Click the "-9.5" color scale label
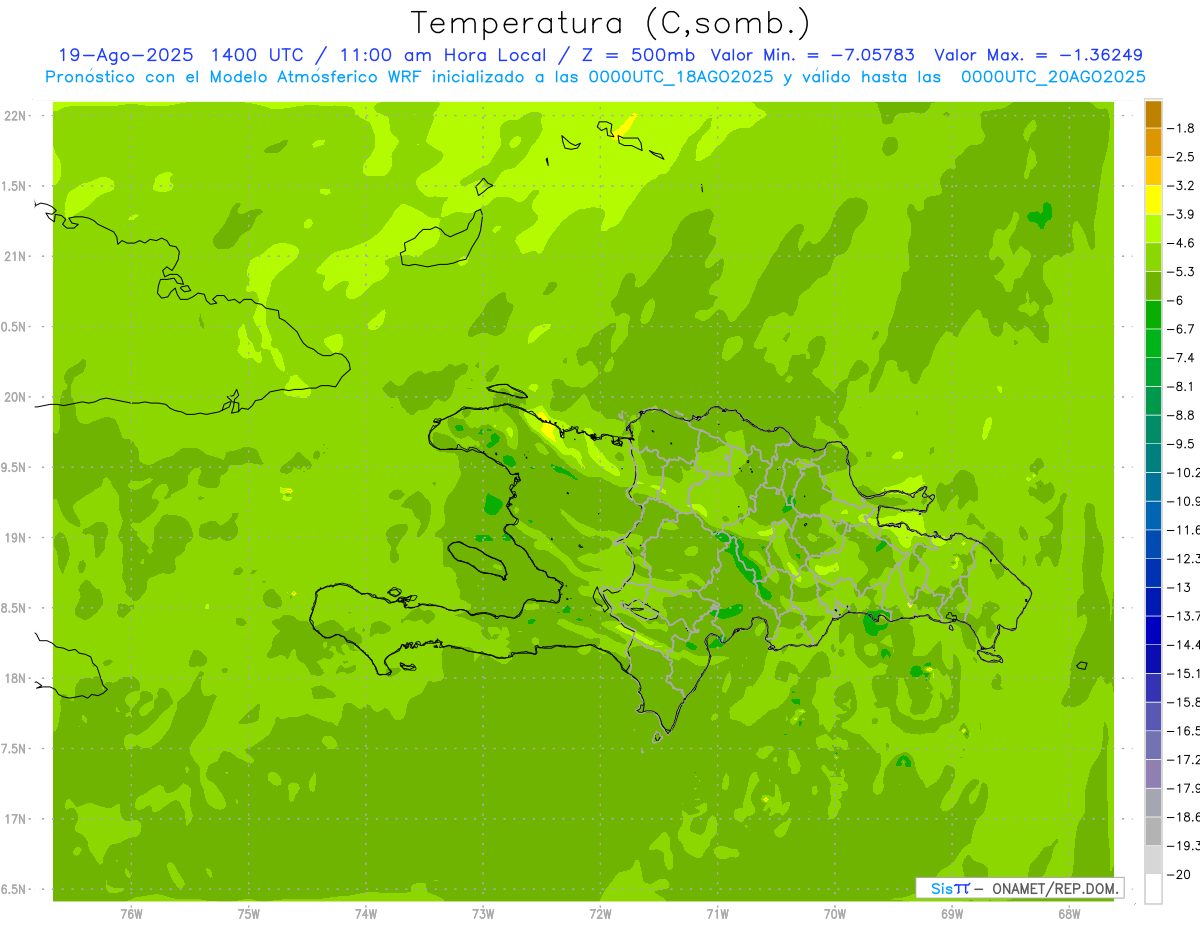 point(1181,444)
